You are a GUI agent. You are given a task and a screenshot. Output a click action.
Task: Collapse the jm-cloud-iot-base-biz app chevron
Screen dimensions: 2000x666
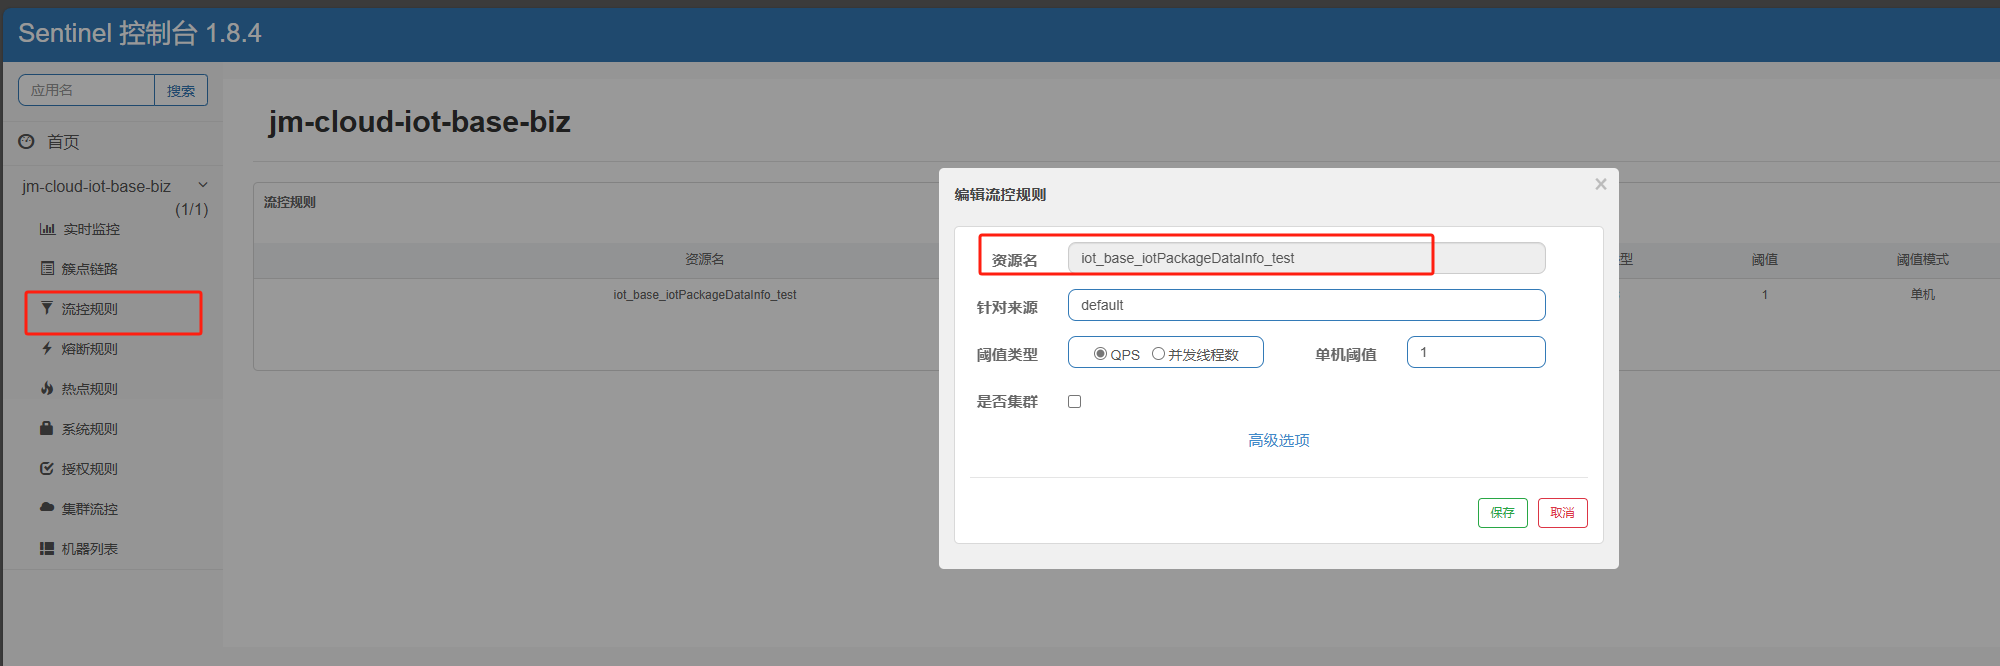[x=203, y=185]
